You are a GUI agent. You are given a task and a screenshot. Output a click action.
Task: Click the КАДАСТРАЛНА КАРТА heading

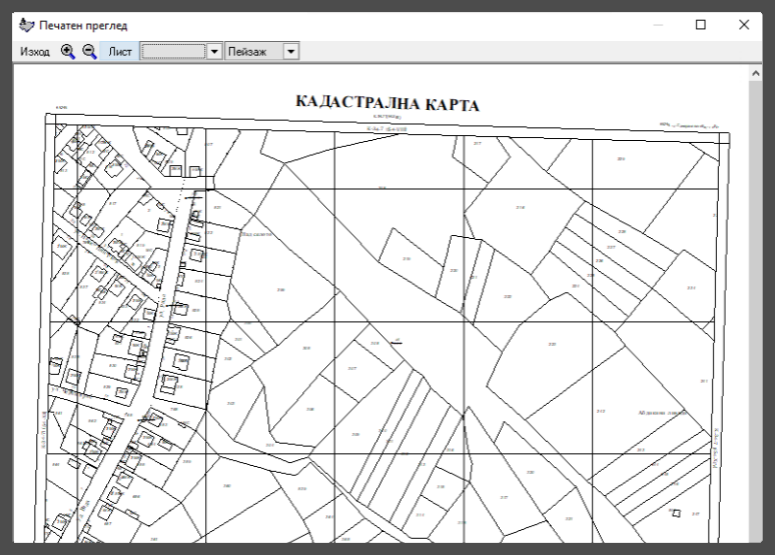click(388, 104)
